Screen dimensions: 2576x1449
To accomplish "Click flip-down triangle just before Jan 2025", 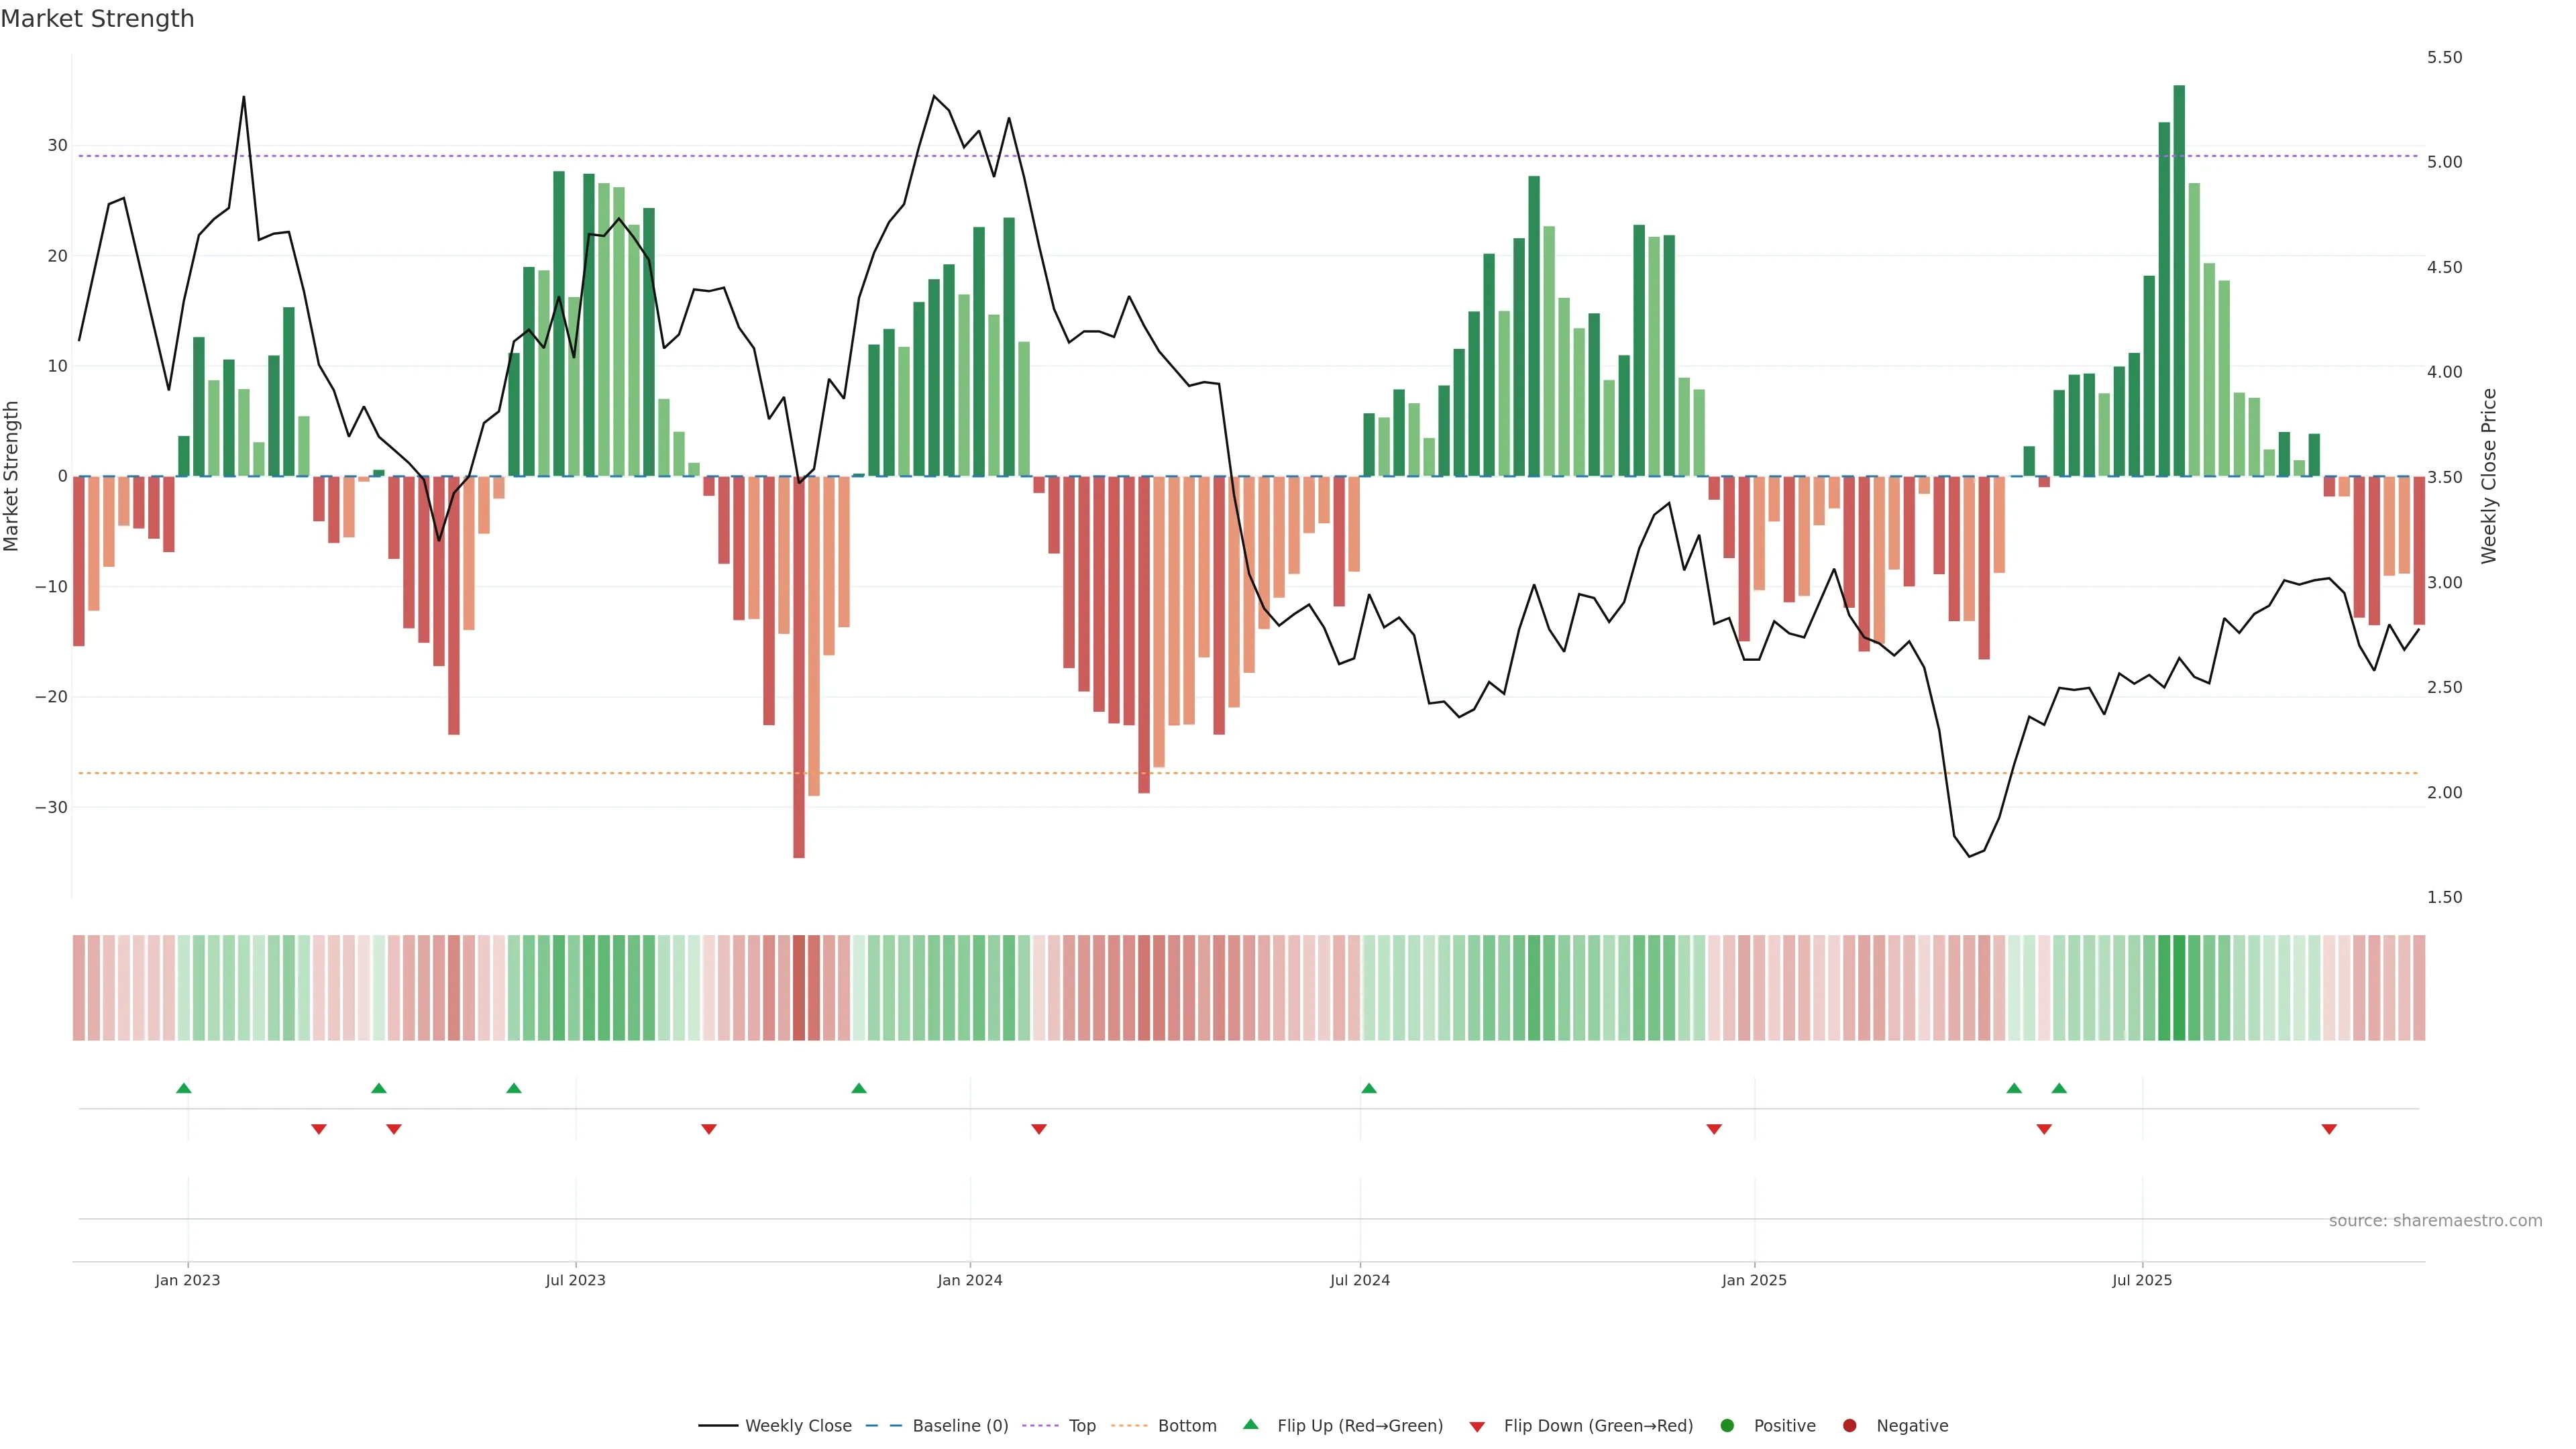I will pyautogui.click(x=1714, y=1129).
